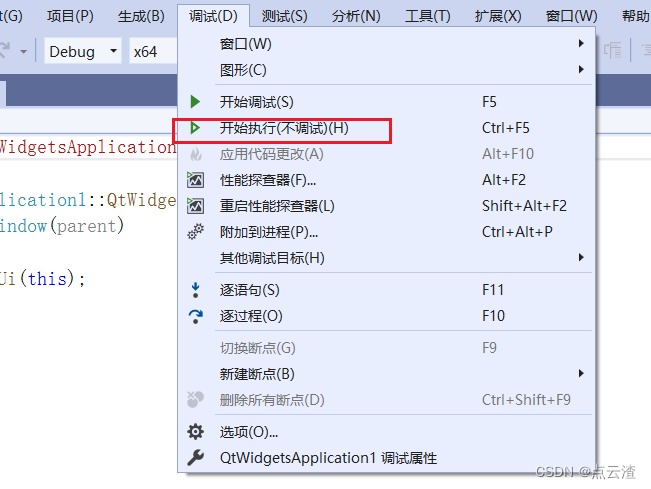Choose 开始执行(不调试)(H) menu entry

386,128
